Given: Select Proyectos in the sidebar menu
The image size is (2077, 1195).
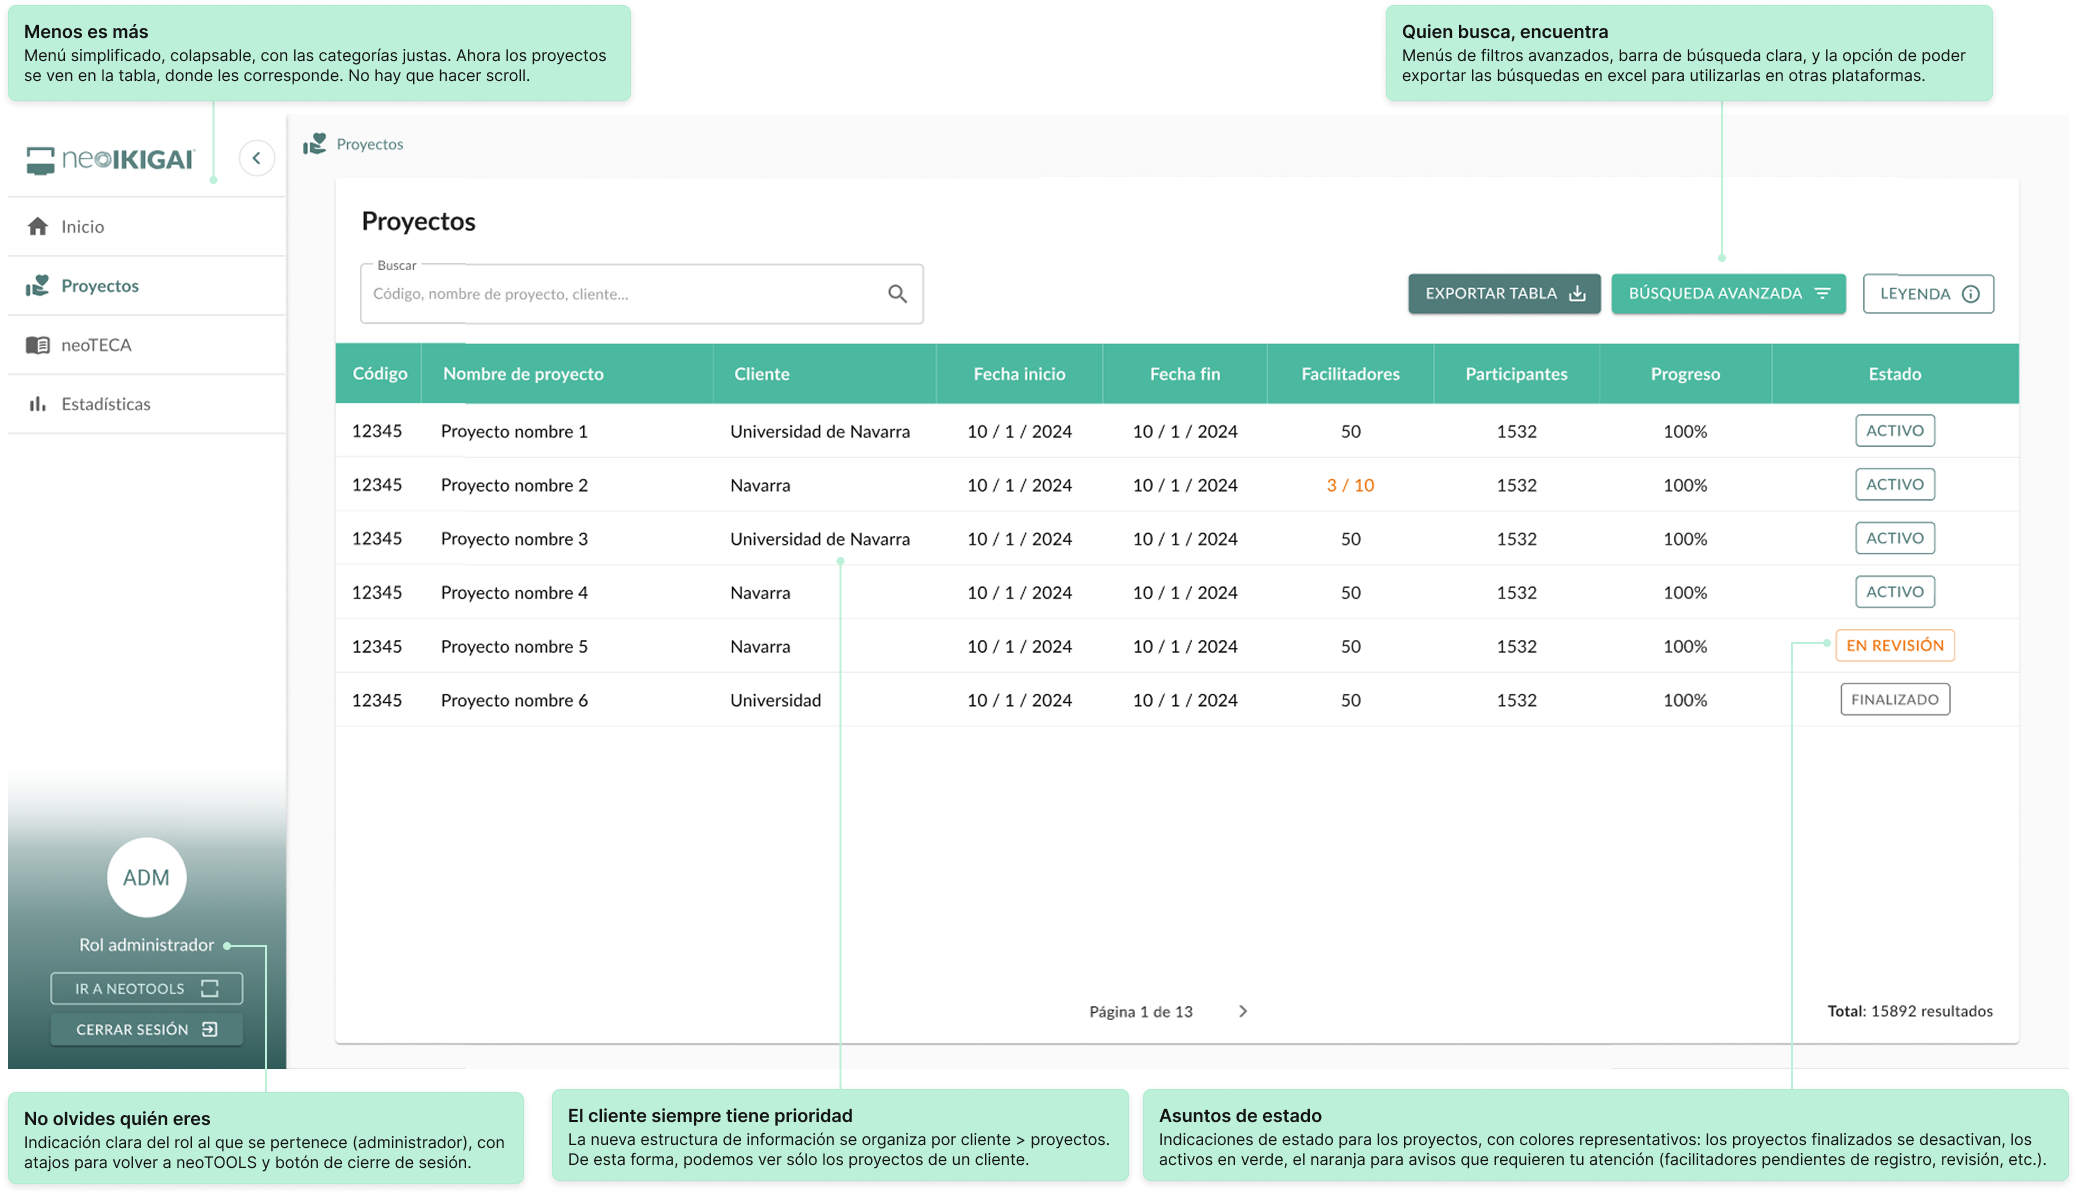Looking at the screenshot, I should [x=100, y=286].
